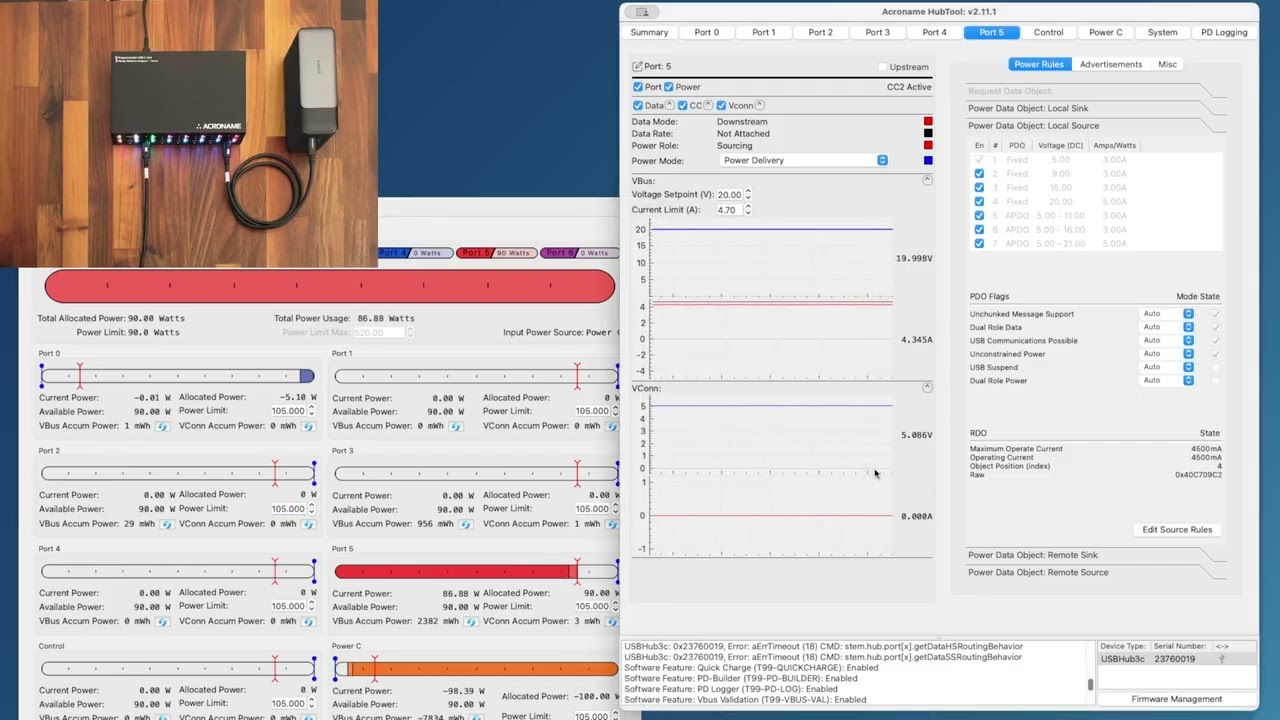The height and width of the screenshot is (720, 1280).
Task: Open USB Communications Possible mode dropdown
Action: click(x=1168, y=340)
